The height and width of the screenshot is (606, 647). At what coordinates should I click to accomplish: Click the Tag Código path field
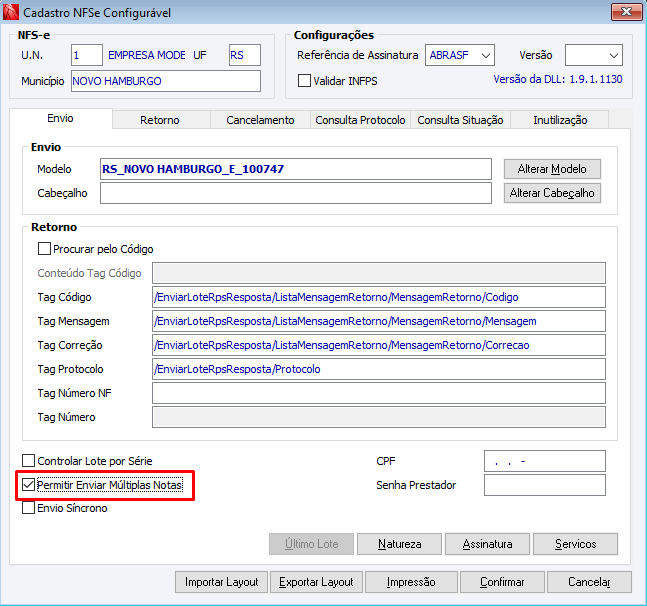pos(379,297)
